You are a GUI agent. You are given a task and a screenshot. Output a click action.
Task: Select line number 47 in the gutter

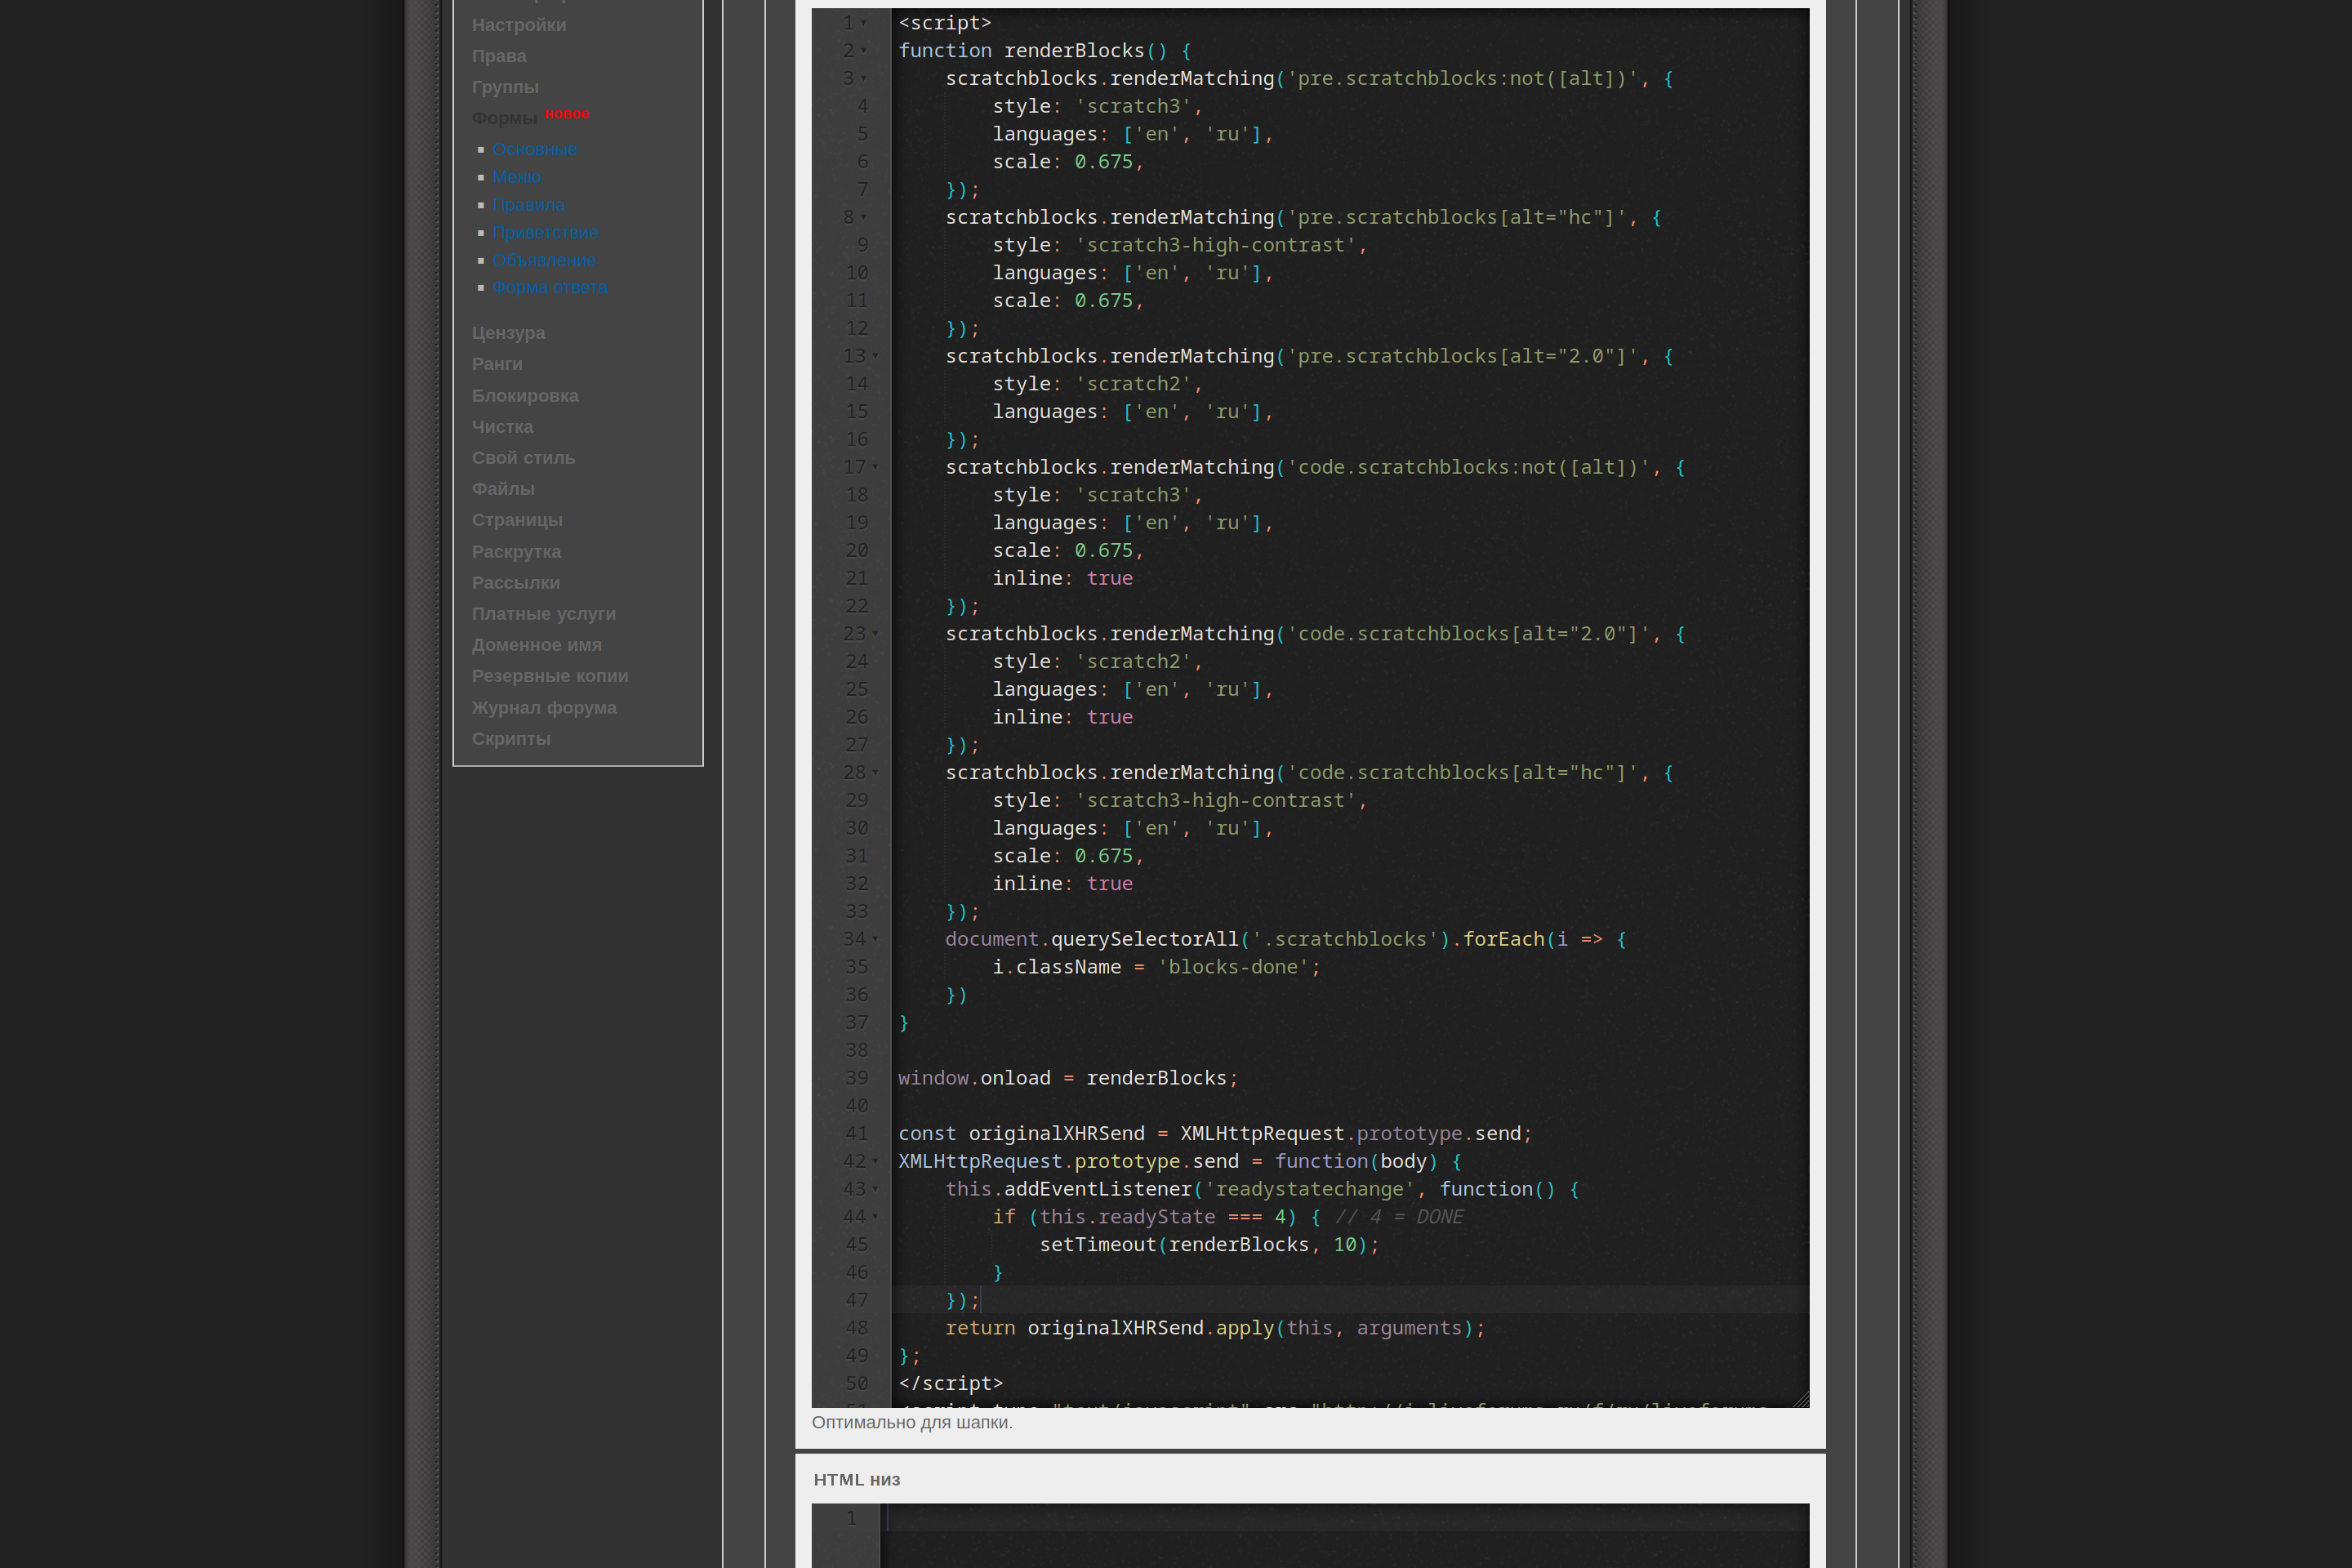tap(856, 1300)
